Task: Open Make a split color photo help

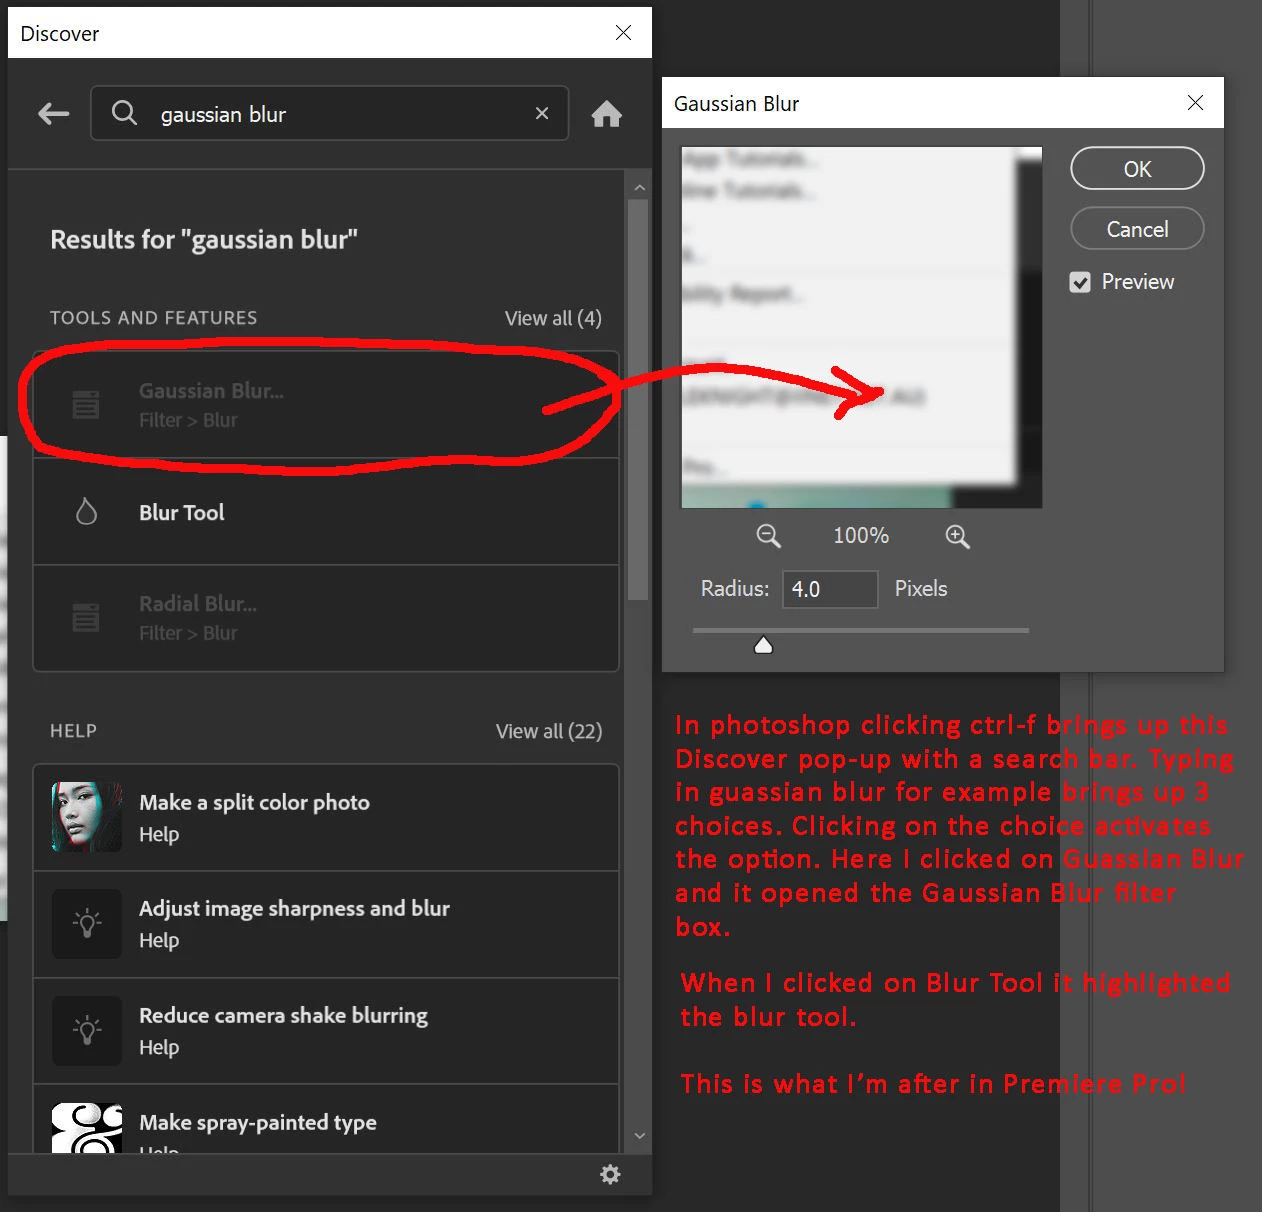Action: coord(326,818)
